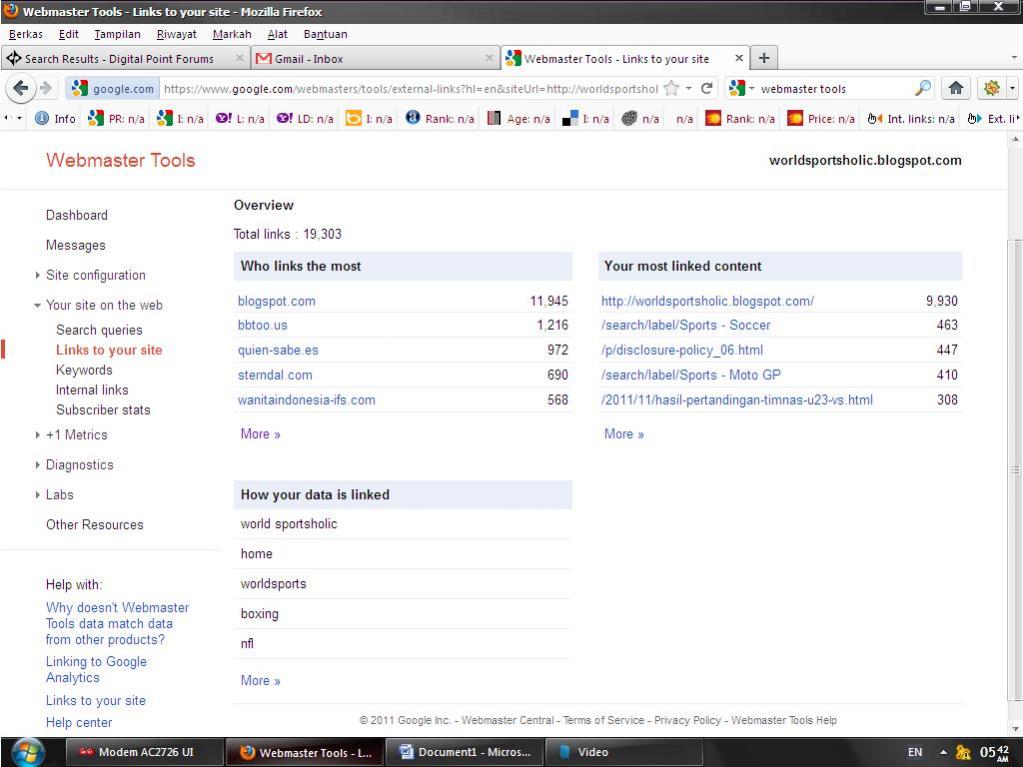Open 'Linking to Google Analytics' help link
The image size is (1023, 767).
coord(96,670)
